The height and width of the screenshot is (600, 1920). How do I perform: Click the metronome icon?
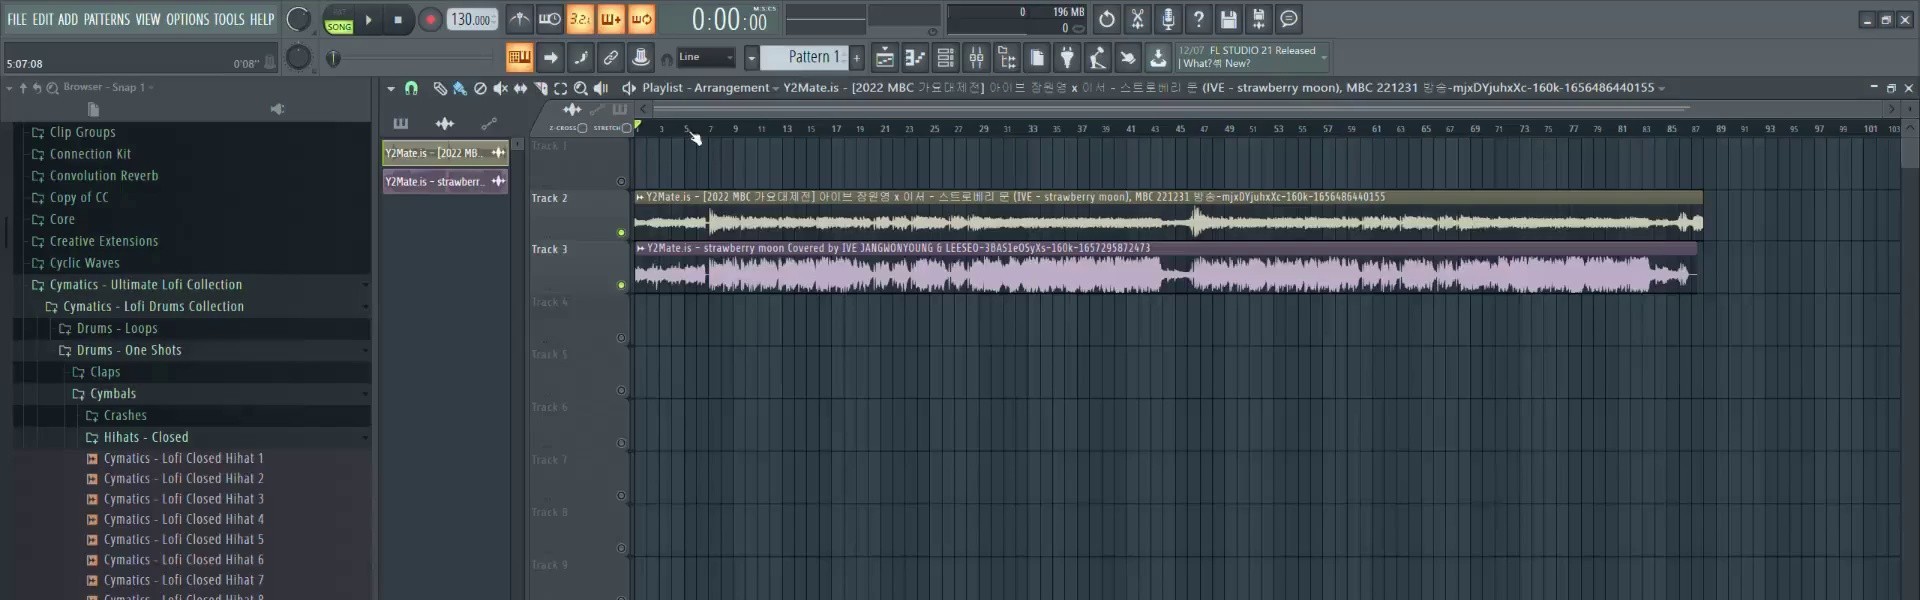click(519, 19)
